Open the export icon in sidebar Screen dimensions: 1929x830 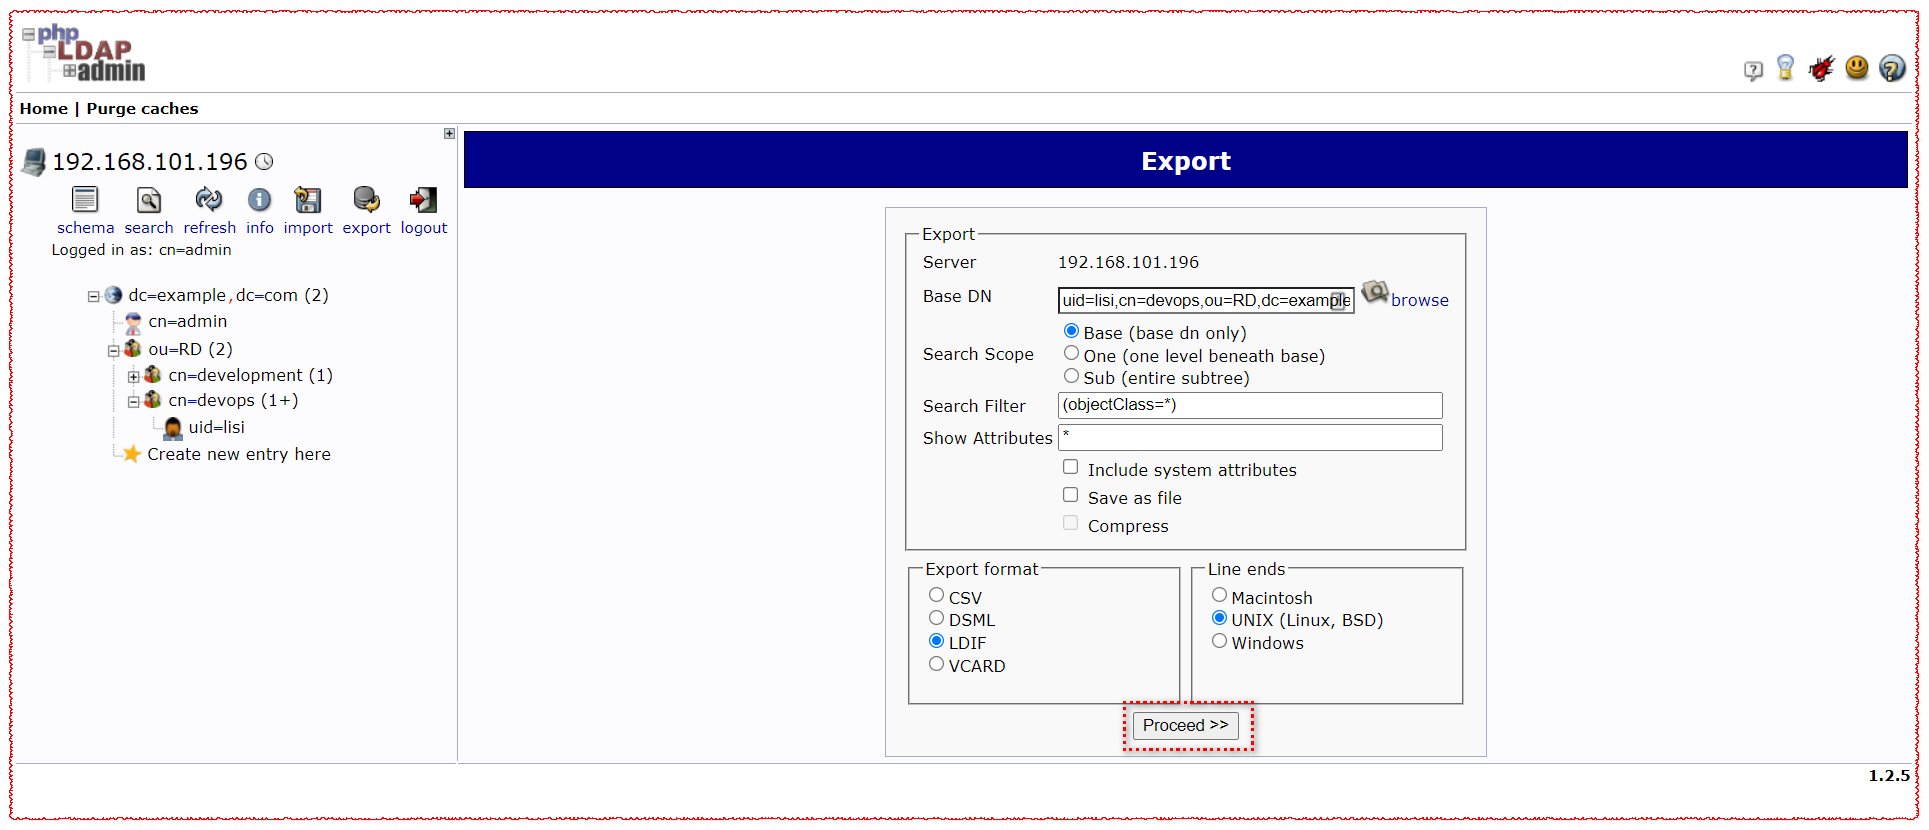pyautogui.click(x=366, y=200)
